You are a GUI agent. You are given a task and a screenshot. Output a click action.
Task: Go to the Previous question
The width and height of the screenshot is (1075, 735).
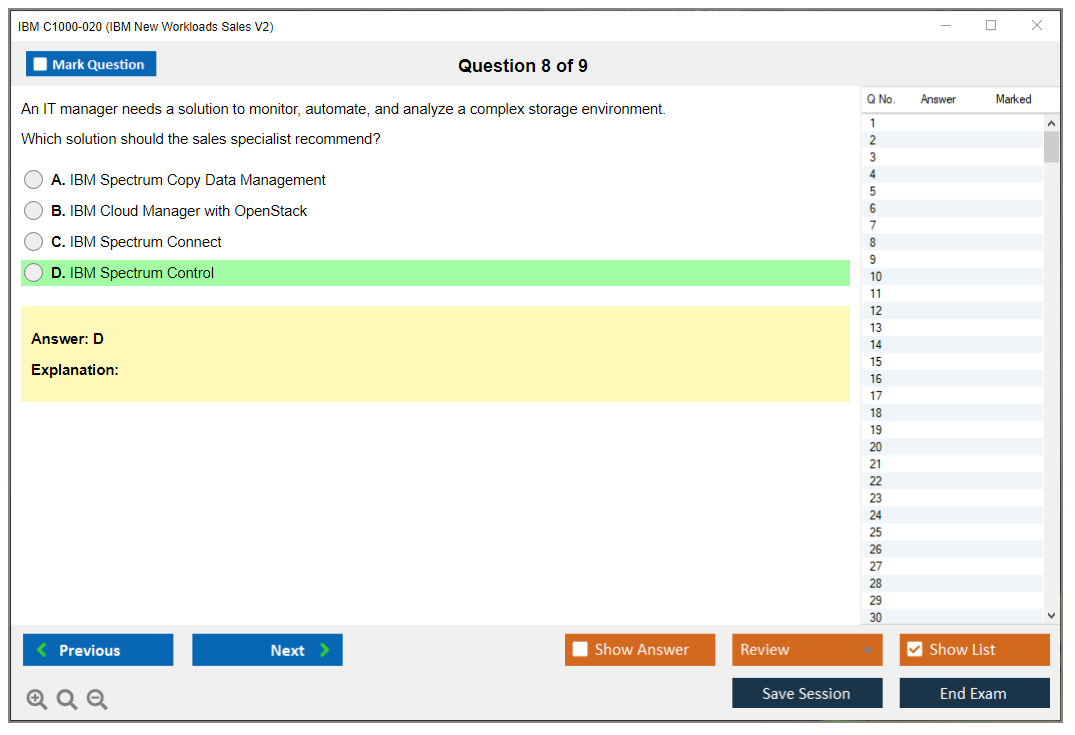pos(98,650)
